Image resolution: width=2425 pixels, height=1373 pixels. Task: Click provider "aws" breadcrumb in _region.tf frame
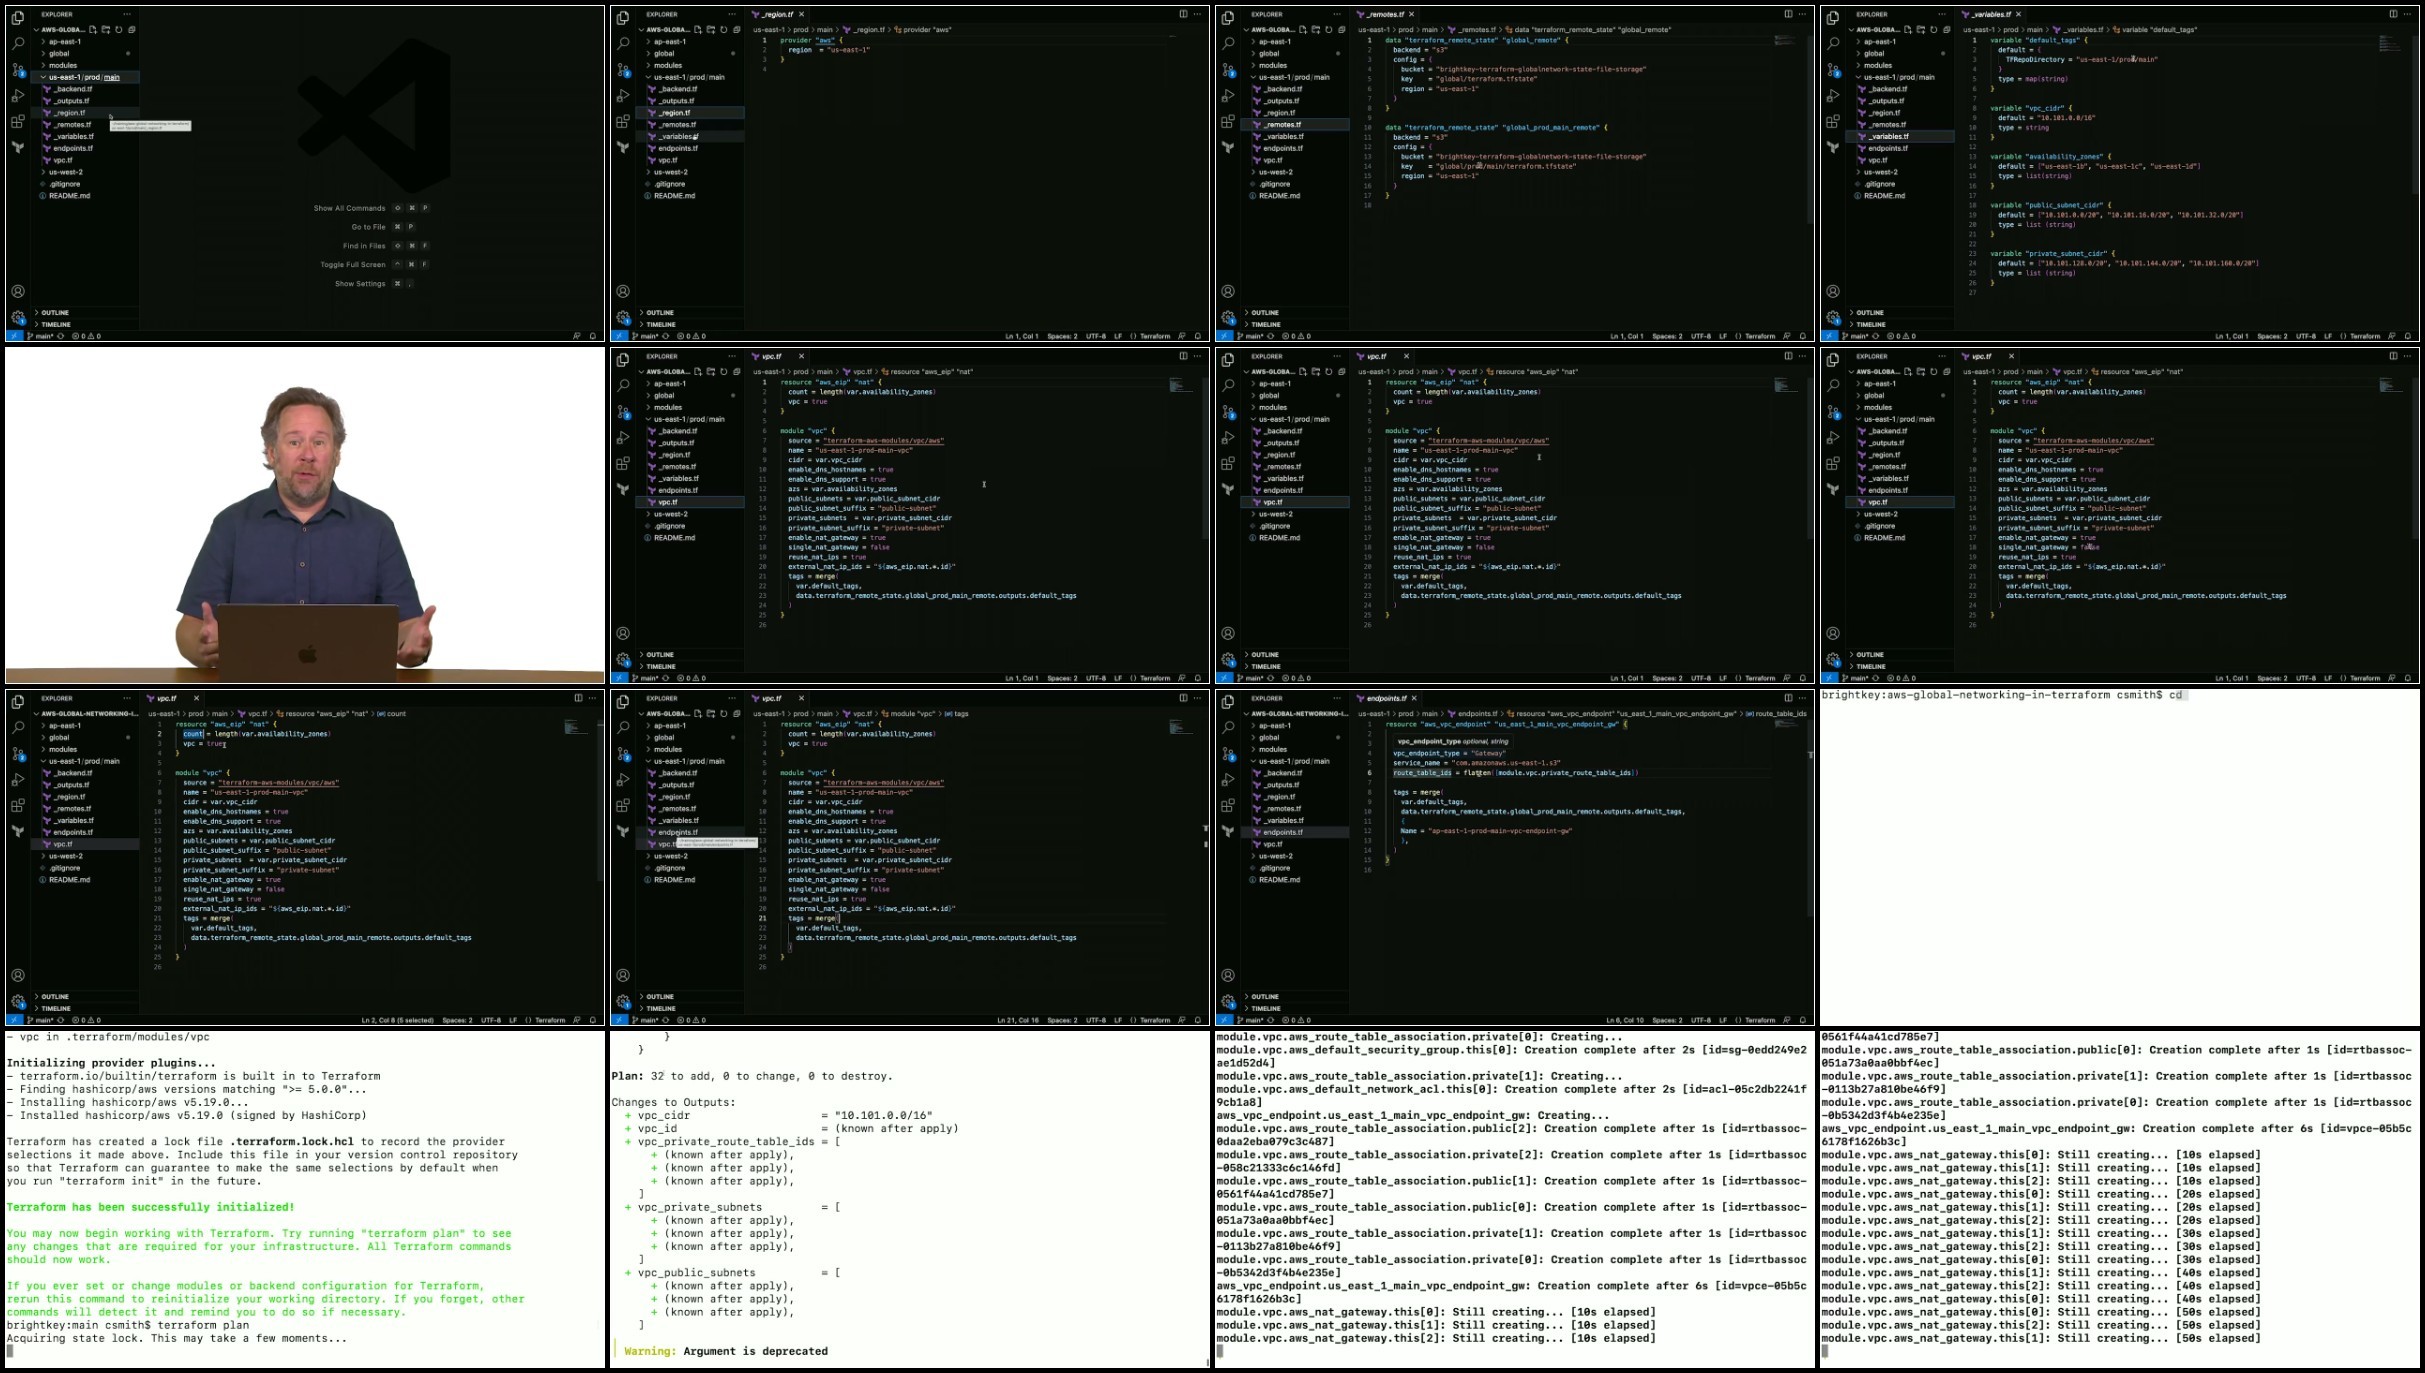tap(923, 30)
